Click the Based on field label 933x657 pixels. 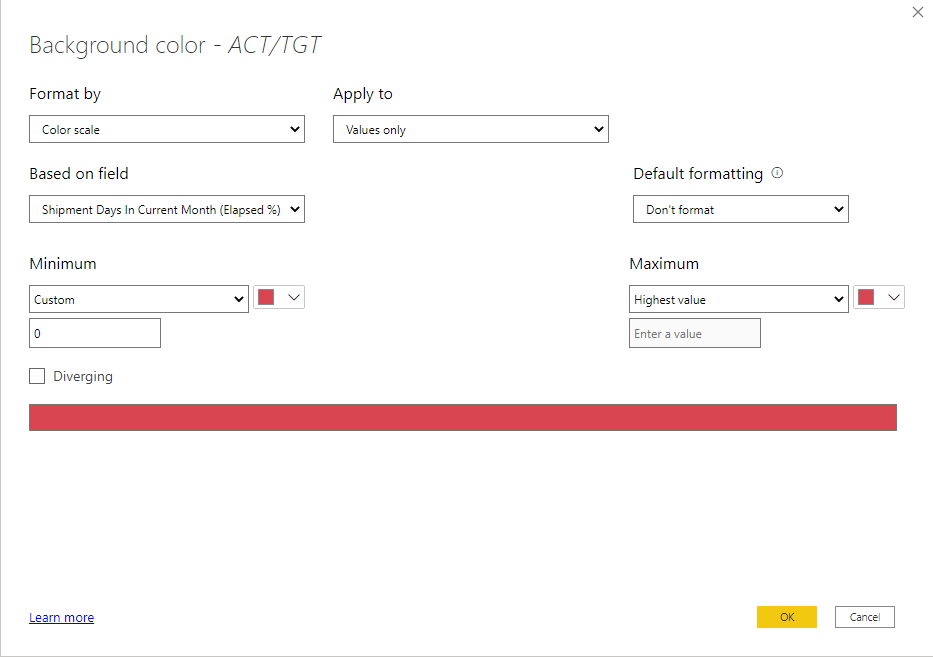point(79,173)
